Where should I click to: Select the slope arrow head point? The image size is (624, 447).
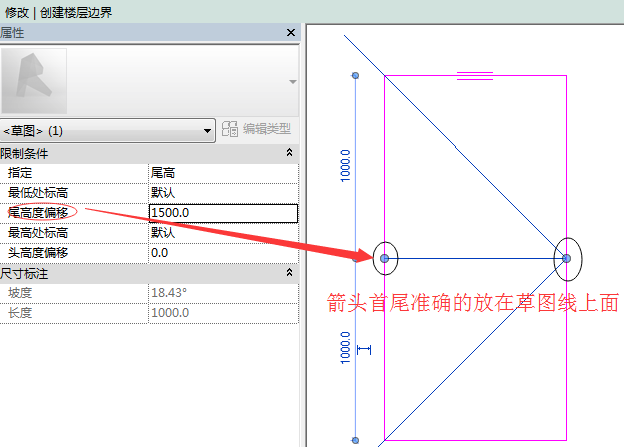[x=566, y=258]
